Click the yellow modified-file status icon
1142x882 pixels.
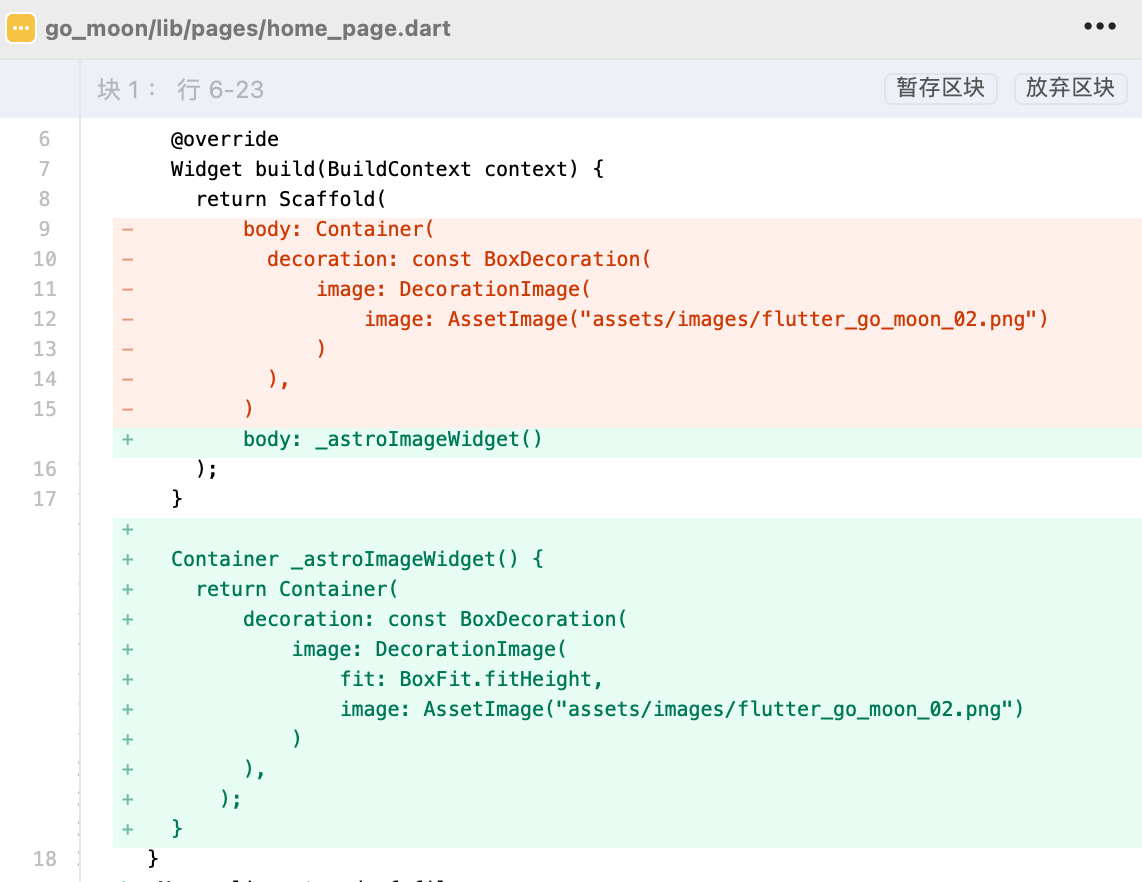pos(21,28)
